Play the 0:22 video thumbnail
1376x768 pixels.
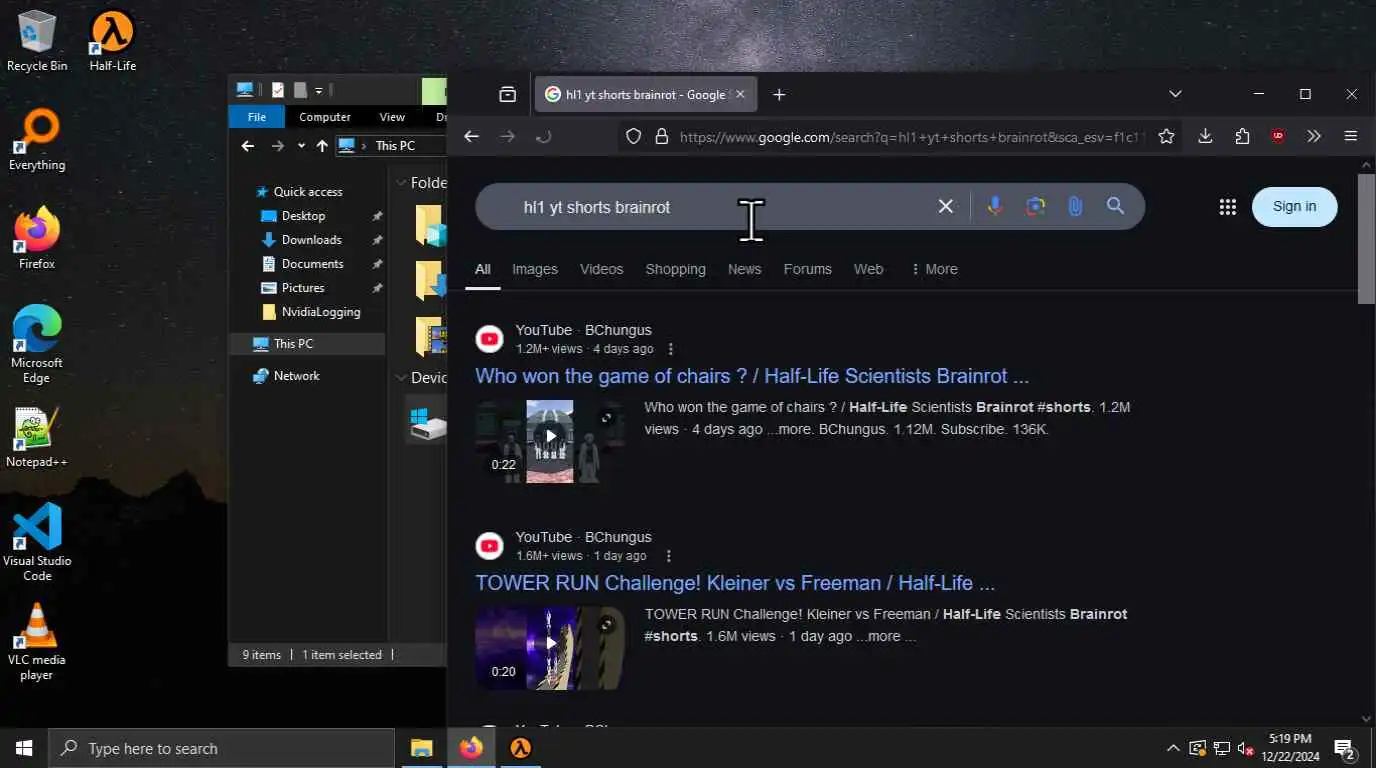550,442
